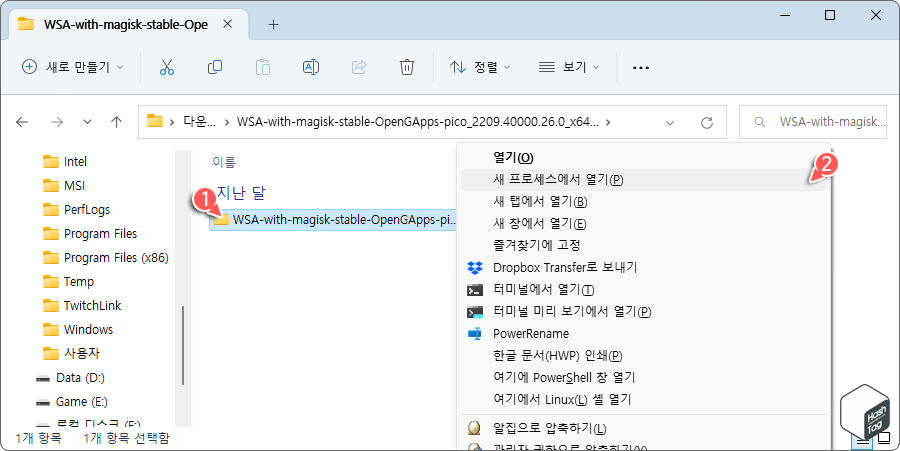Expand the address bar history dropdown
Screen dimensions: 900x451
point(670,122)
